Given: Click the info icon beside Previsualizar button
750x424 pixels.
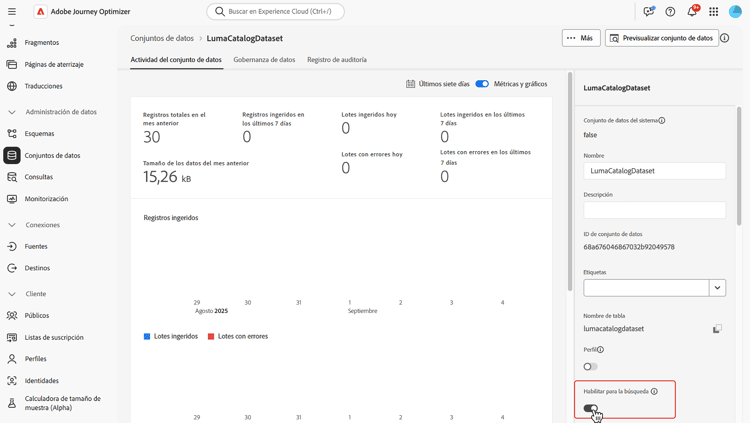Looking at the screenshot, I should 725,38.
